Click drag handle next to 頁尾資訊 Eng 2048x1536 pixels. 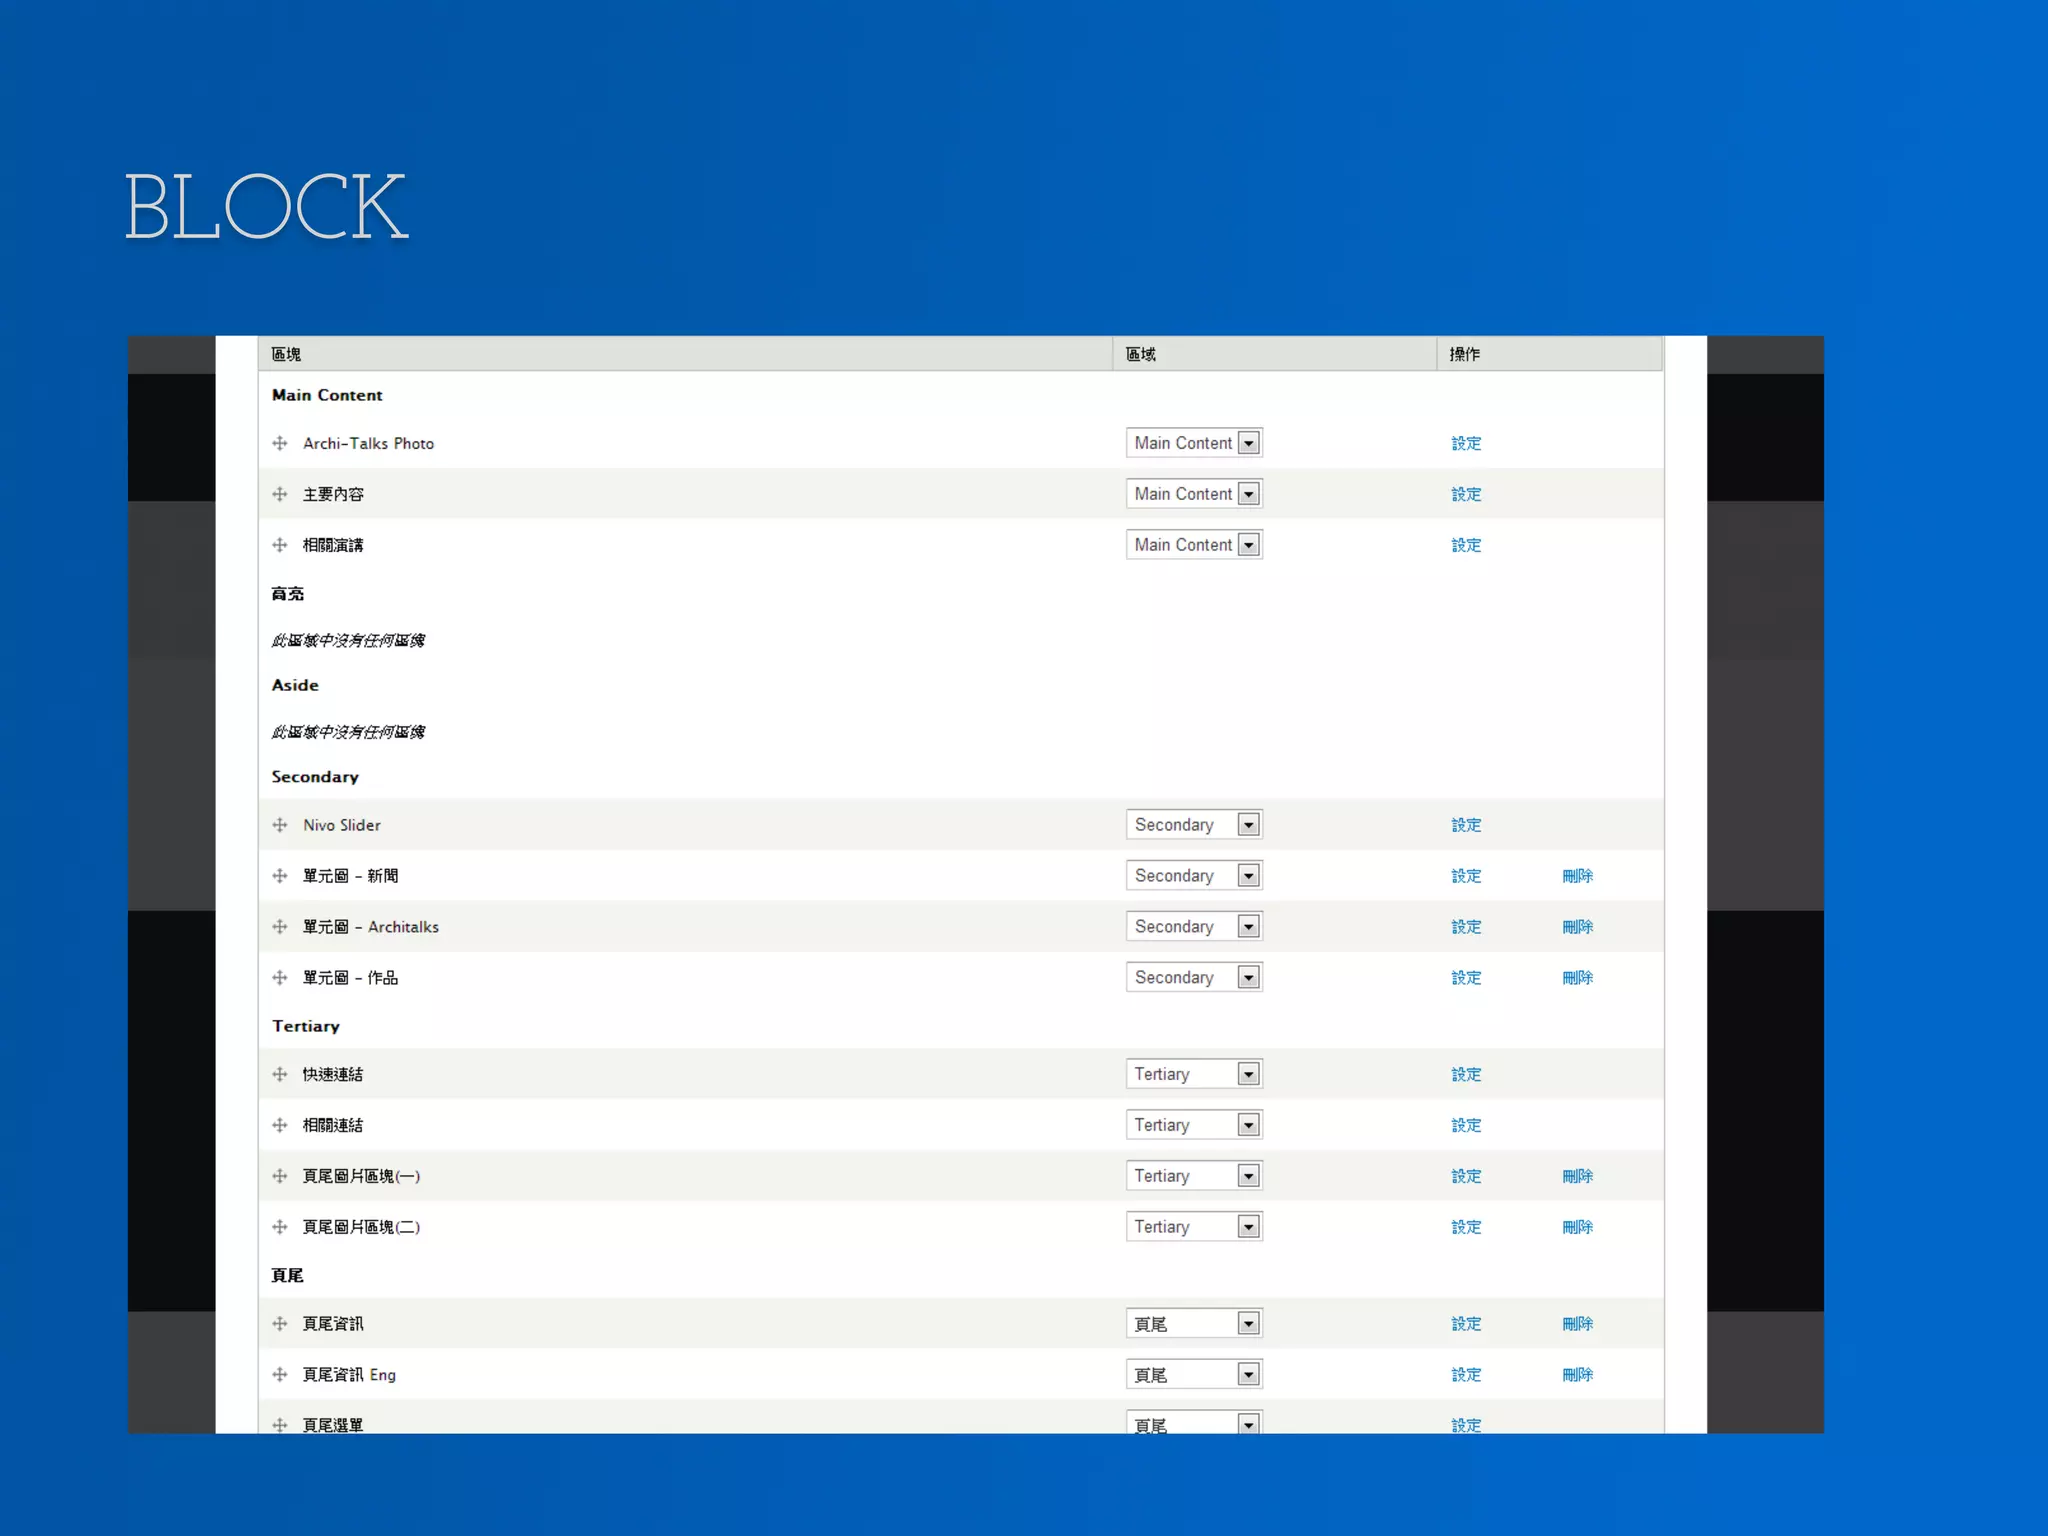[280, 1375]
